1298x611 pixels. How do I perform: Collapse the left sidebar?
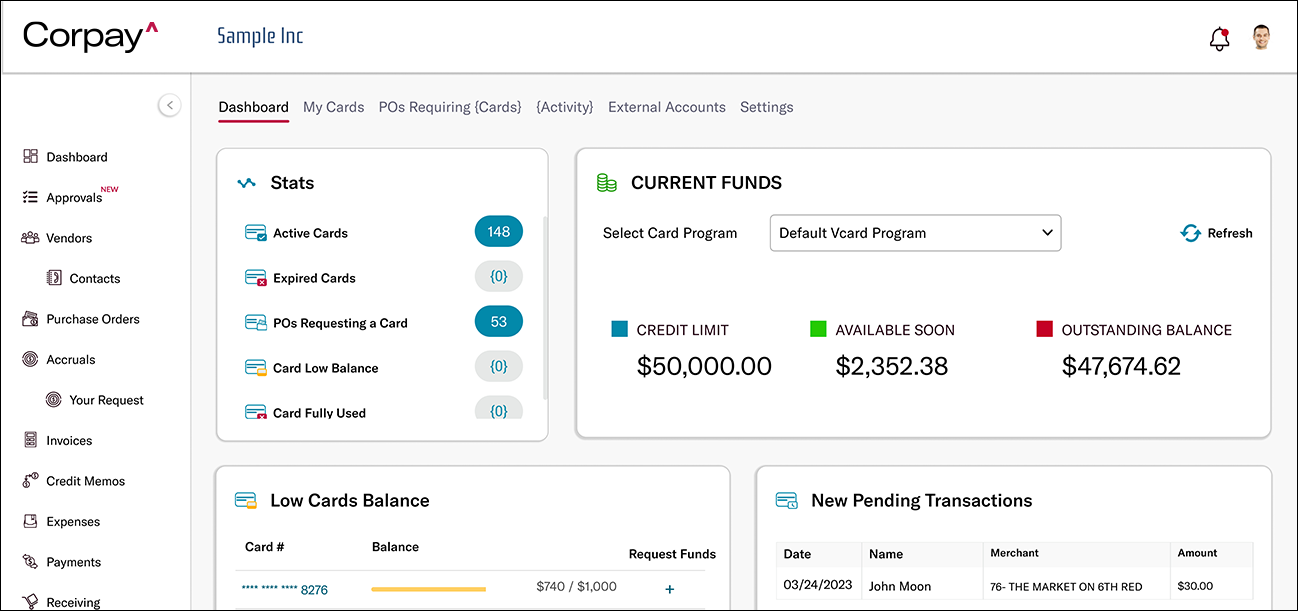(170, 105)
